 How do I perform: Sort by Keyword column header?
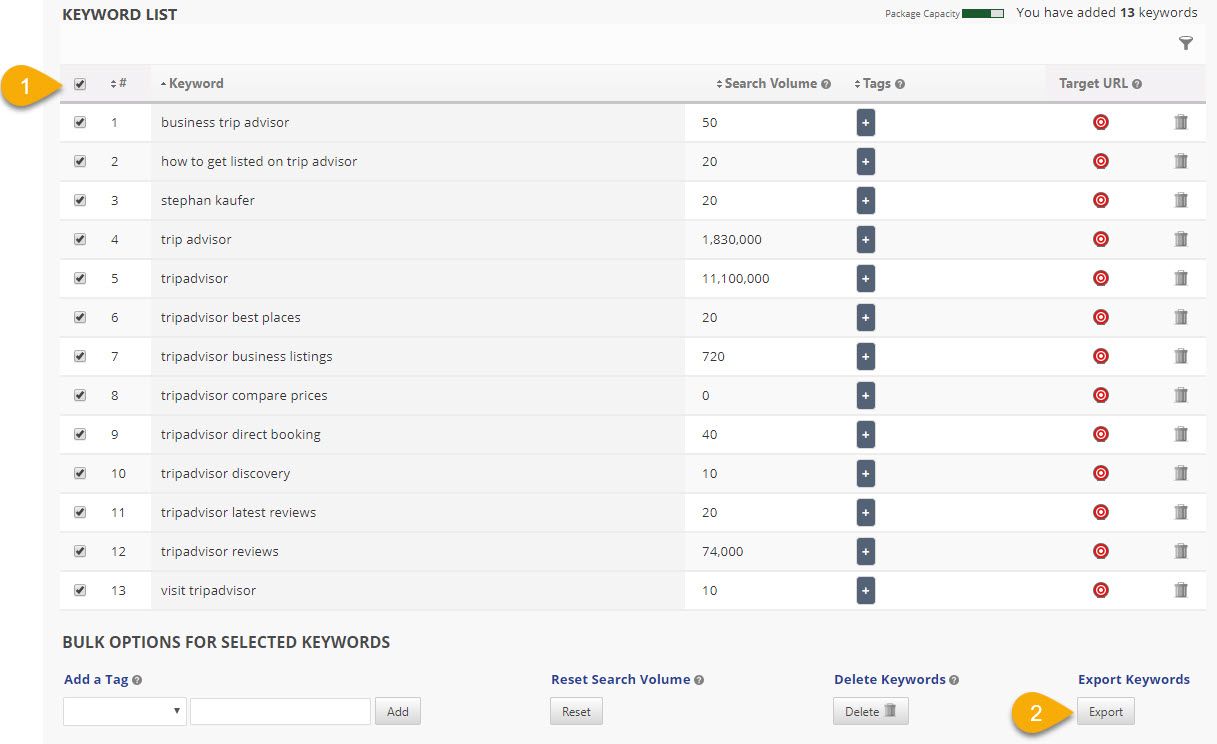[x=196, y=84]
